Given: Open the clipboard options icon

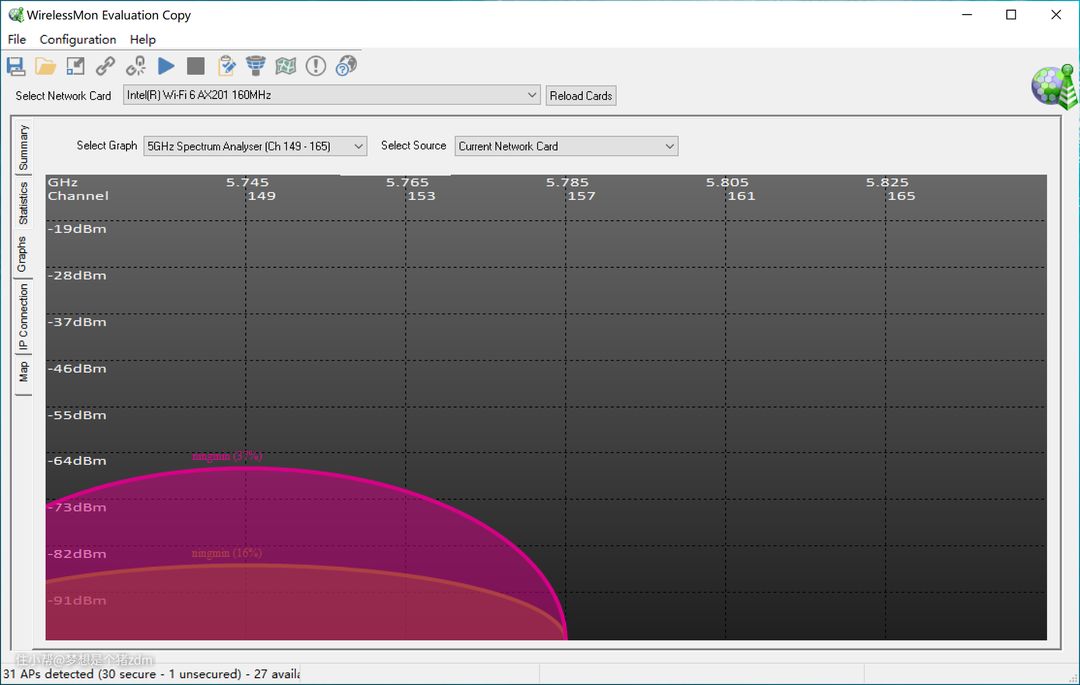Looking at the screenshot, I should [x=227, y=66].
